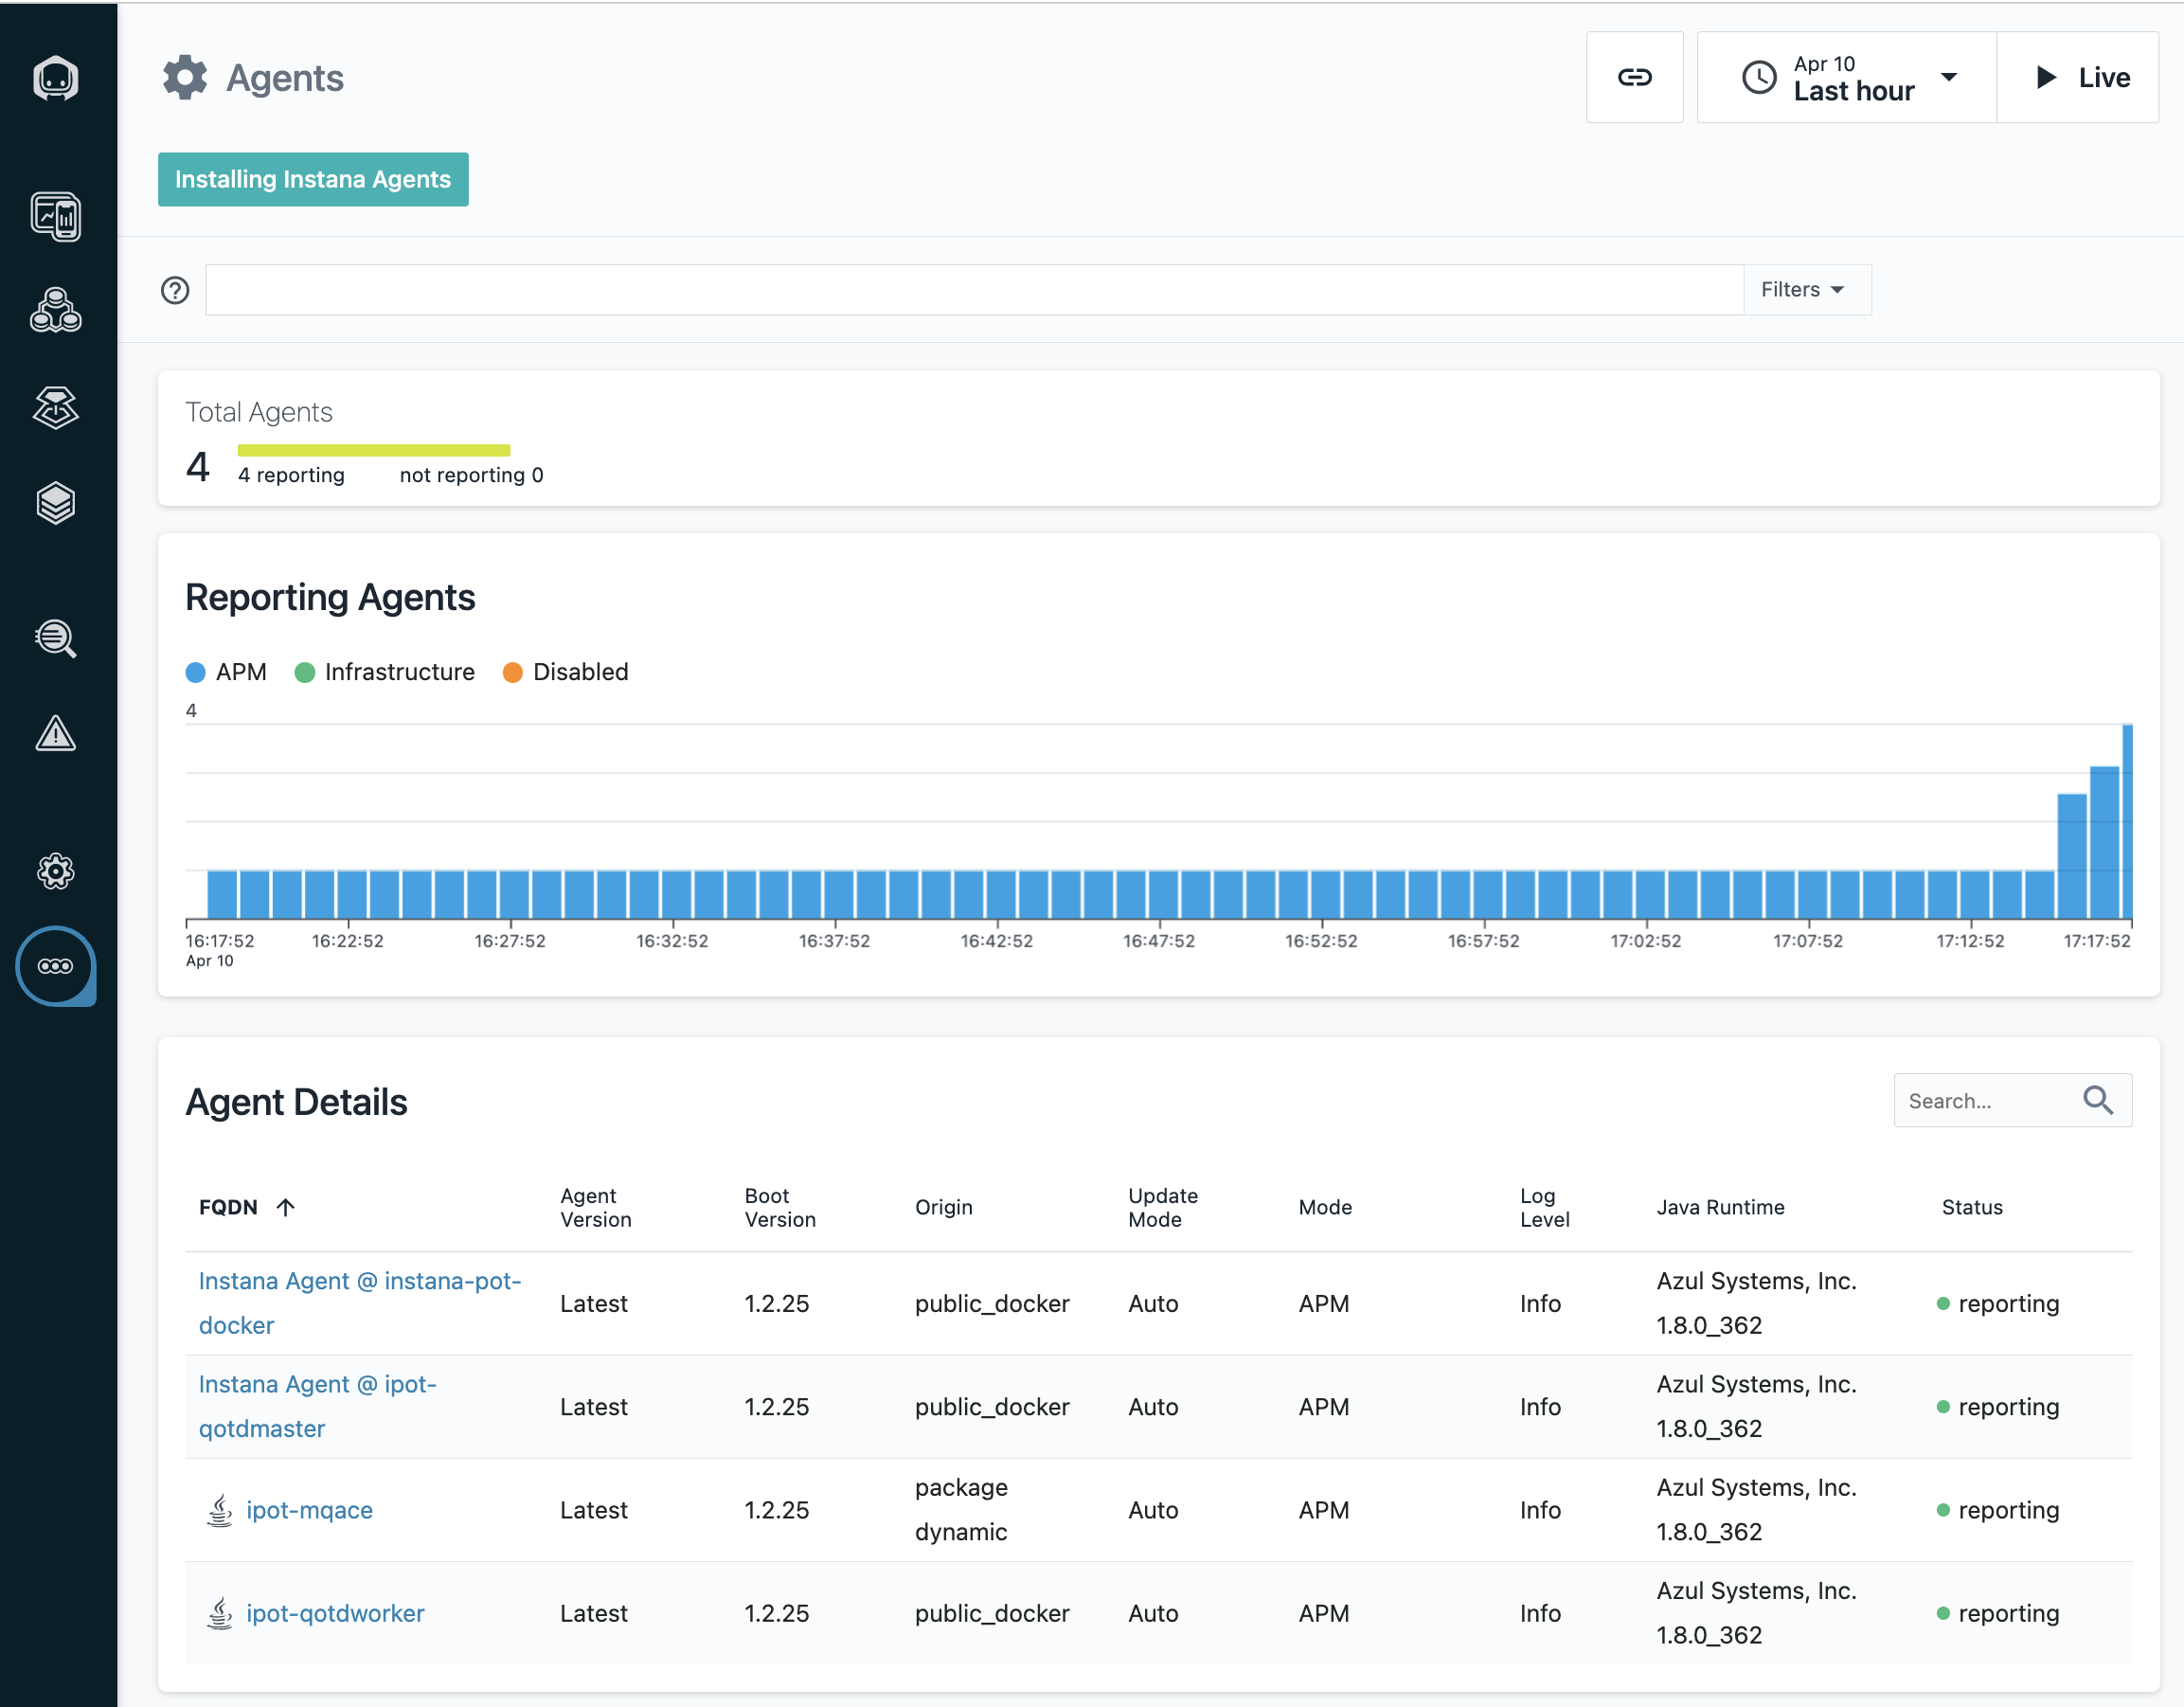Click Java icon beside ipot-qotdworker
Screen dimensions: 2184x1707
219,1613
